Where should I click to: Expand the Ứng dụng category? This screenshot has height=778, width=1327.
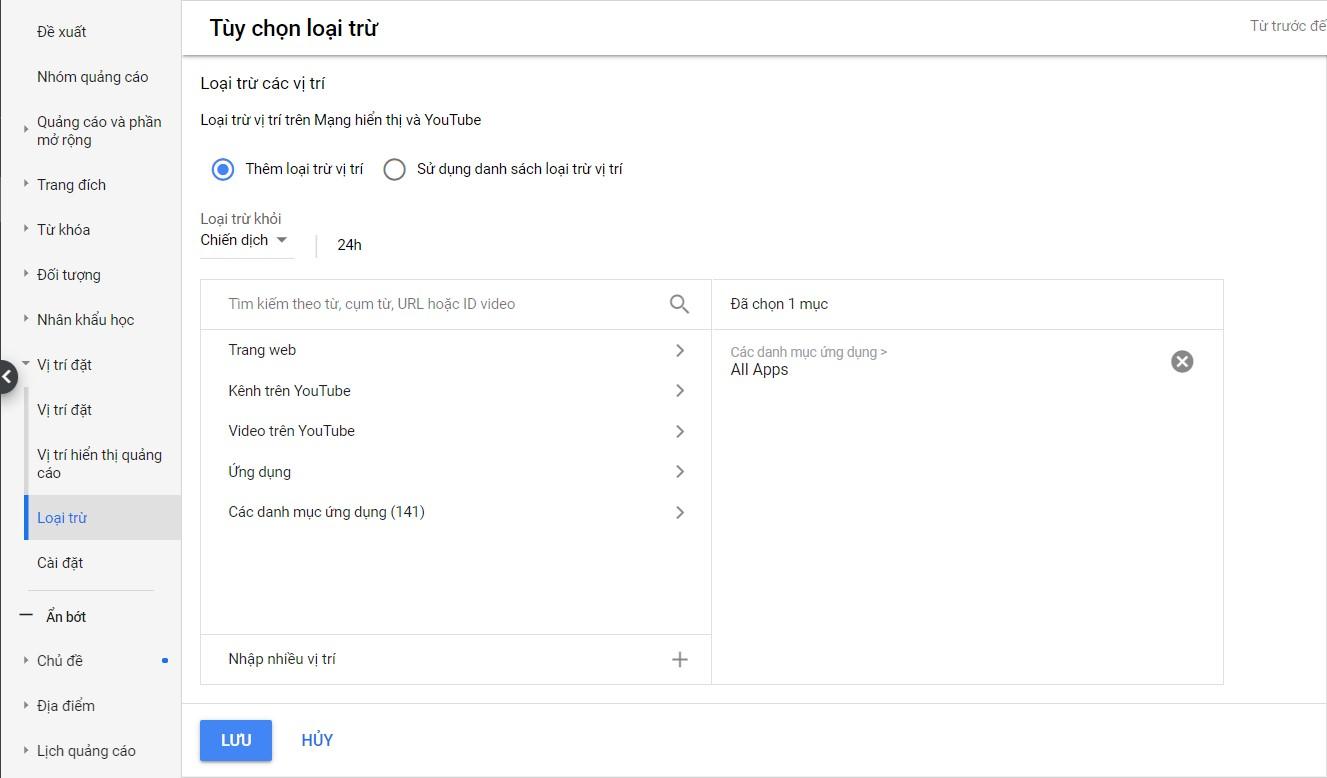455,472
